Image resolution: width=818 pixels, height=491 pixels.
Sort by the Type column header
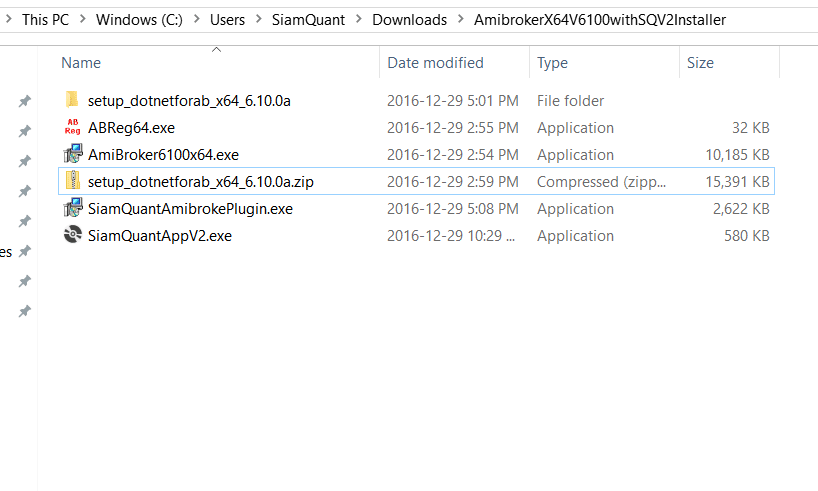pos(552,63)
